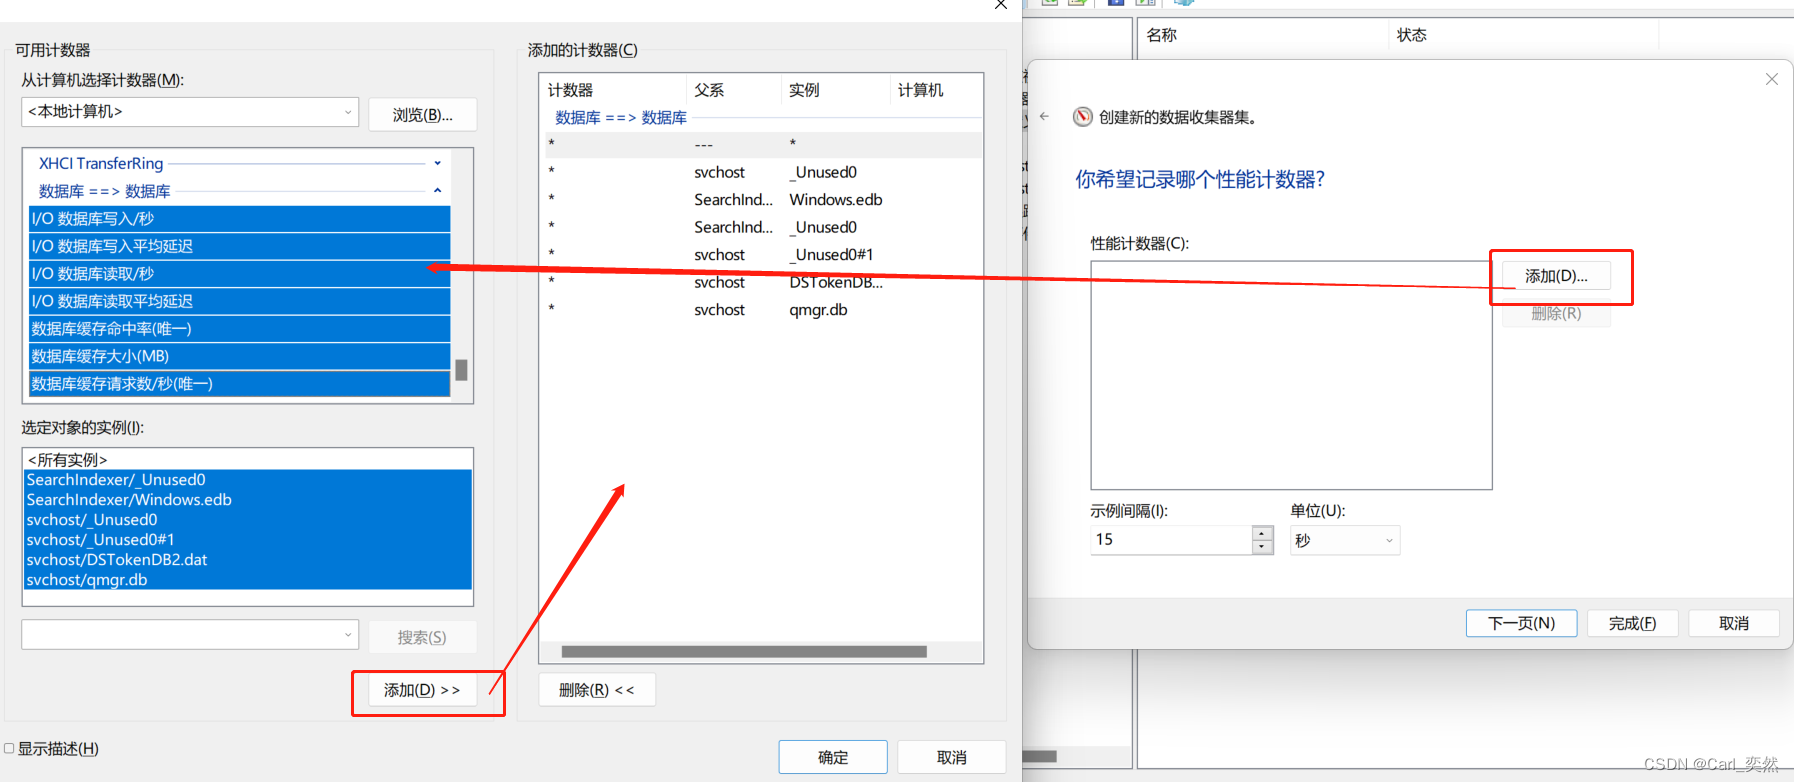
Task: Click 取消 in the wizard dialog
Action: click(x=1734, y=623)
